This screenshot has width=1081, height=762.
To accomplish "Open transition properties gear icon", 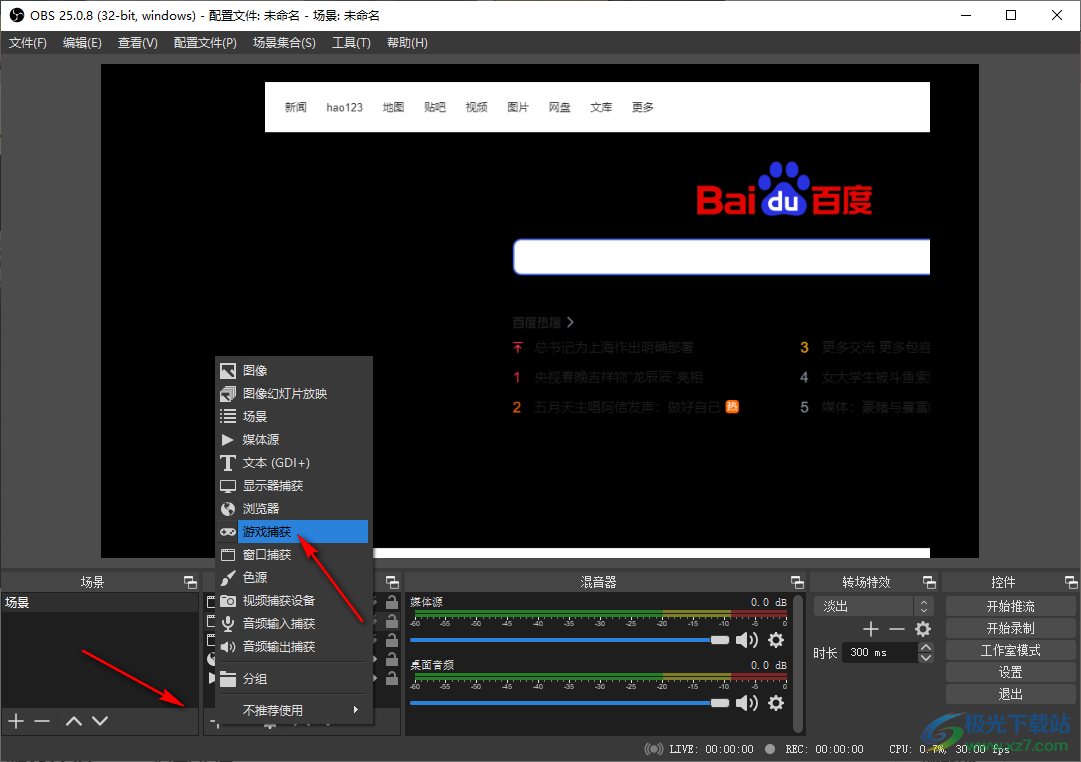I will [922, 629].
